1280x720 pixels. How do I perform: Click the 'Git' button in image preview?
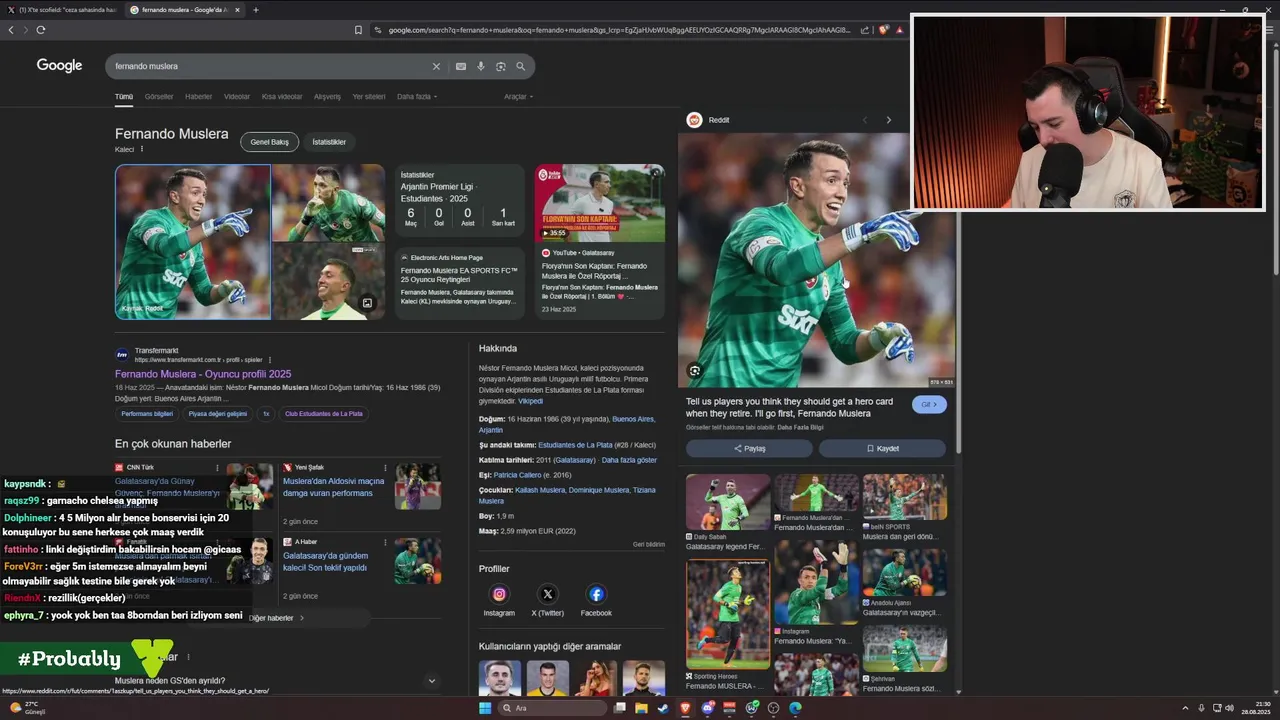[x=929, y=404]
